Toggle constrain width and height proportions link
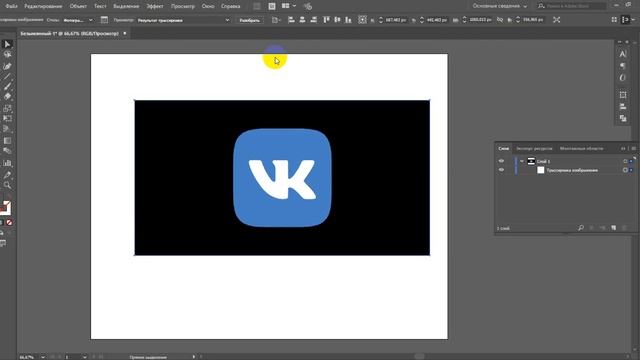The height and width of the screenshot is (360, 640). click(500, 20)
